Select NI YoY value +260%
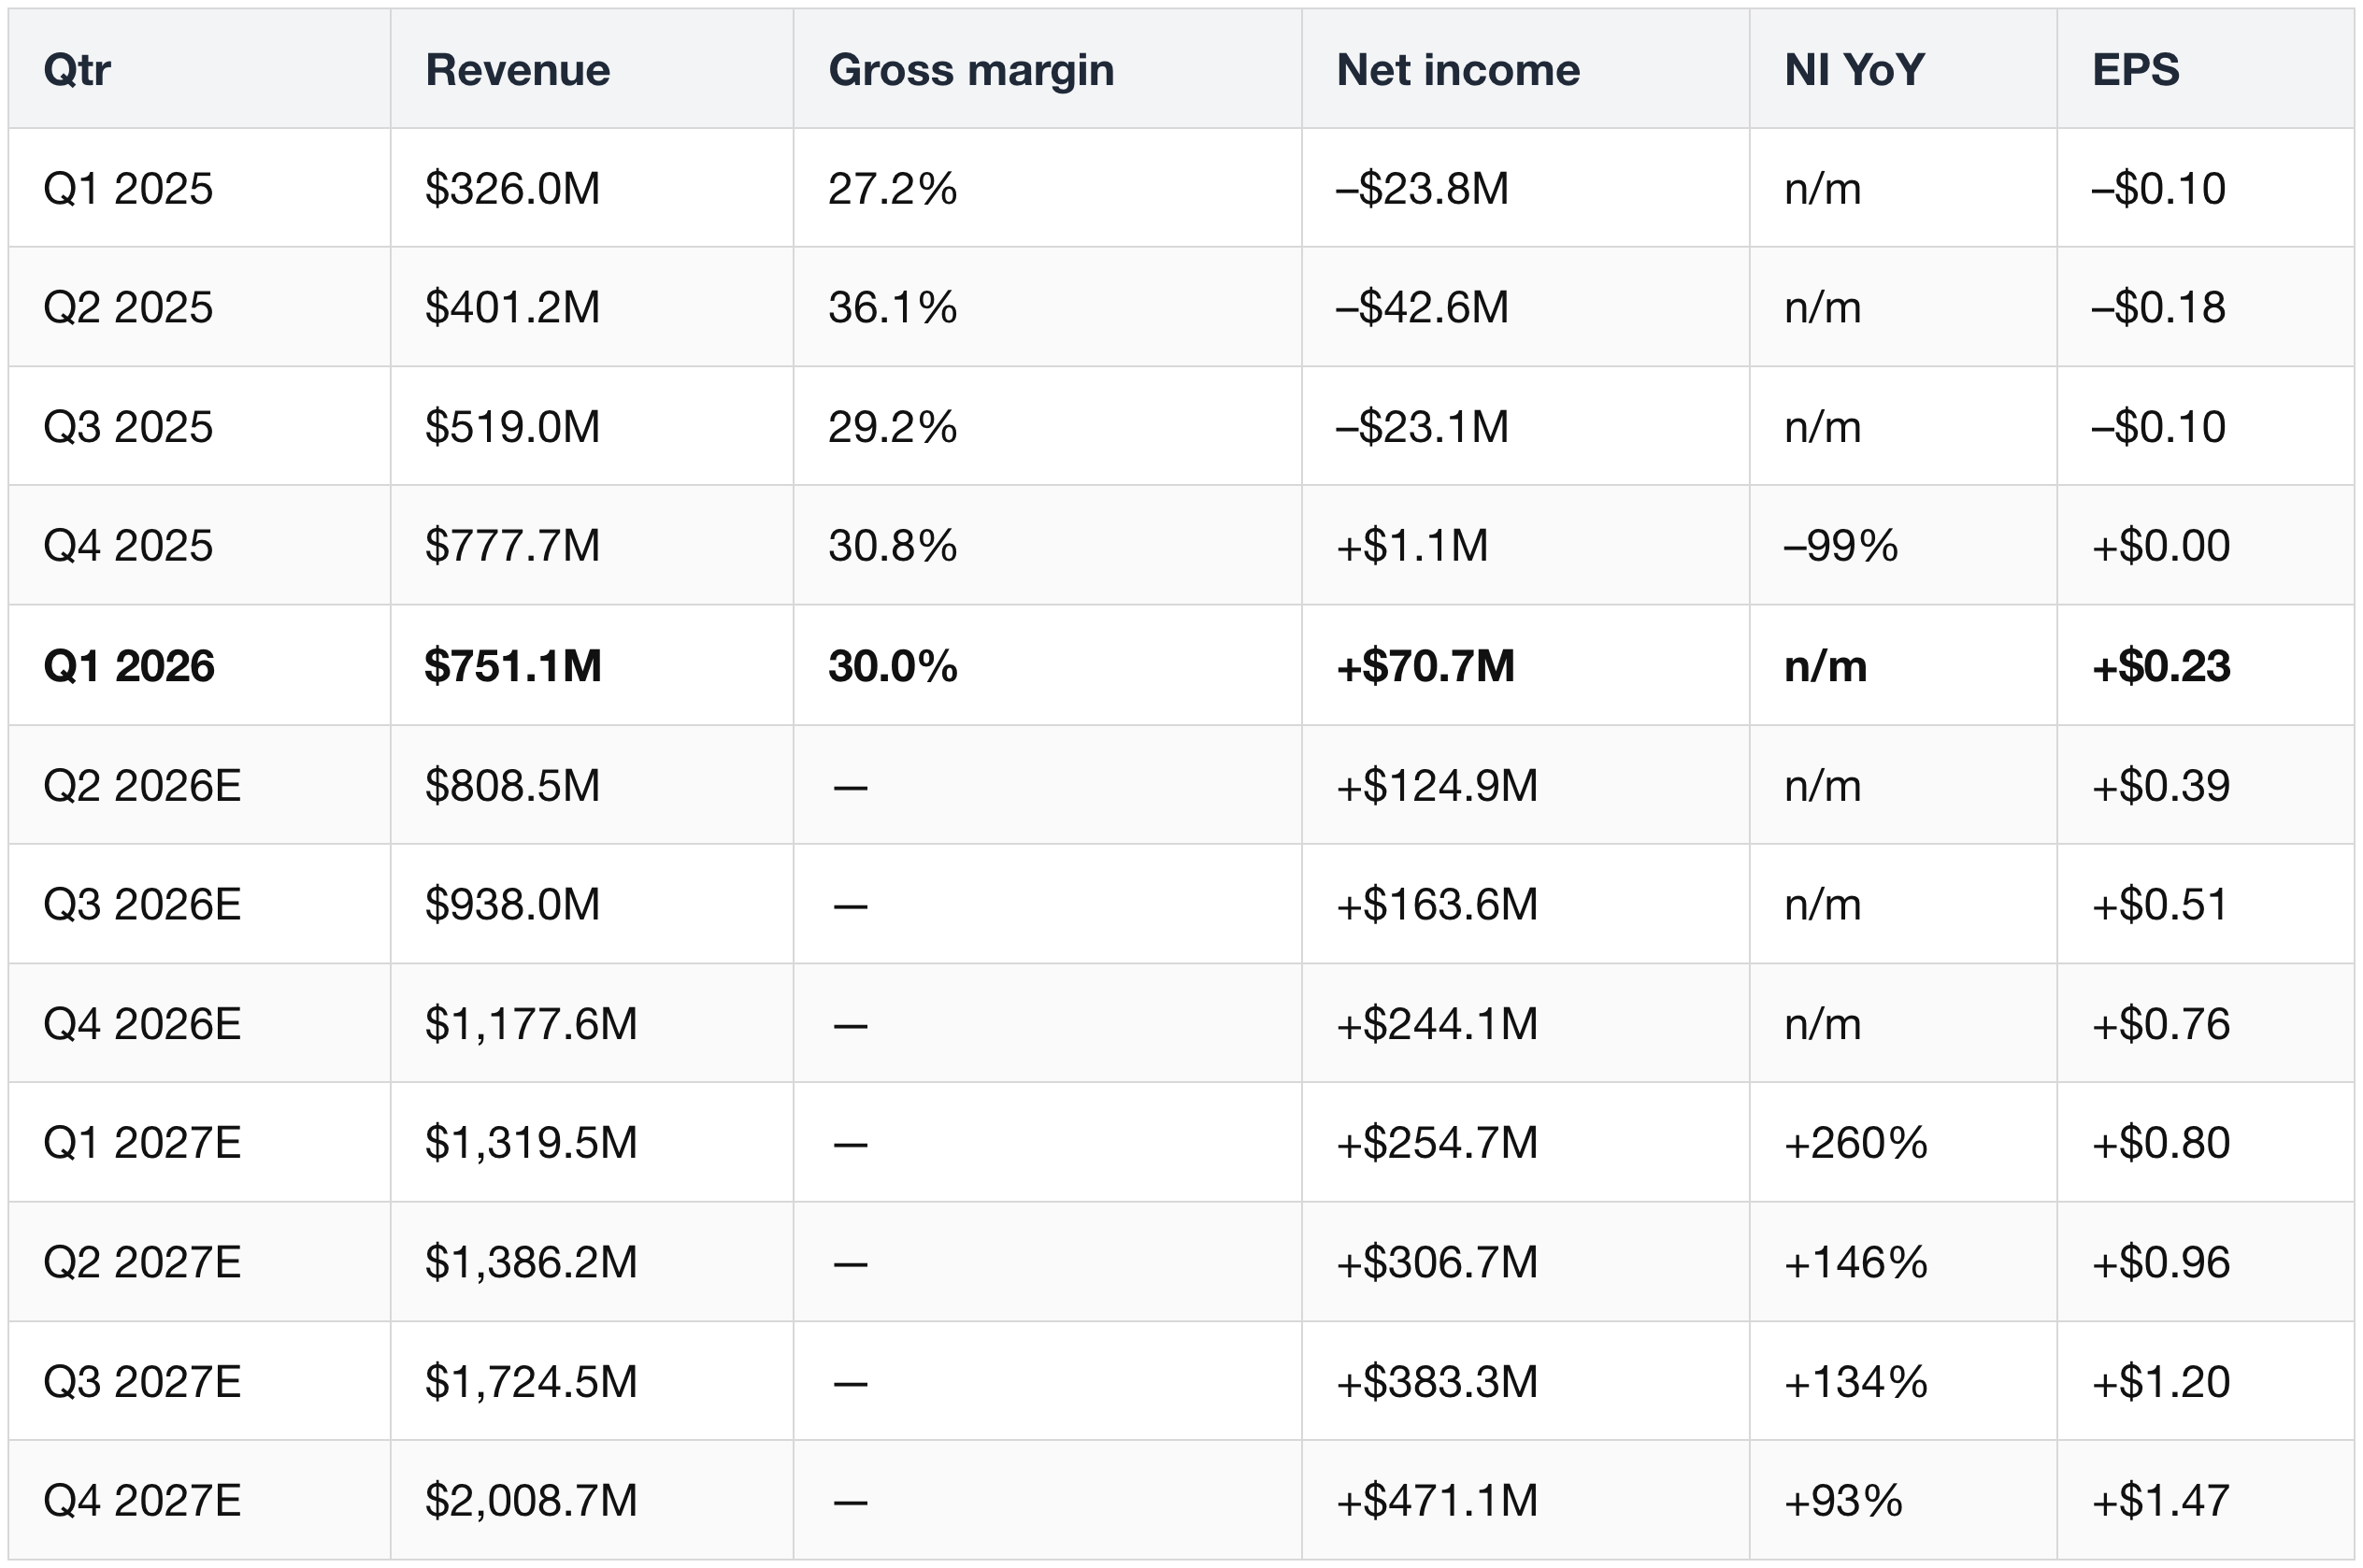 click(x=1856, y=1143)
